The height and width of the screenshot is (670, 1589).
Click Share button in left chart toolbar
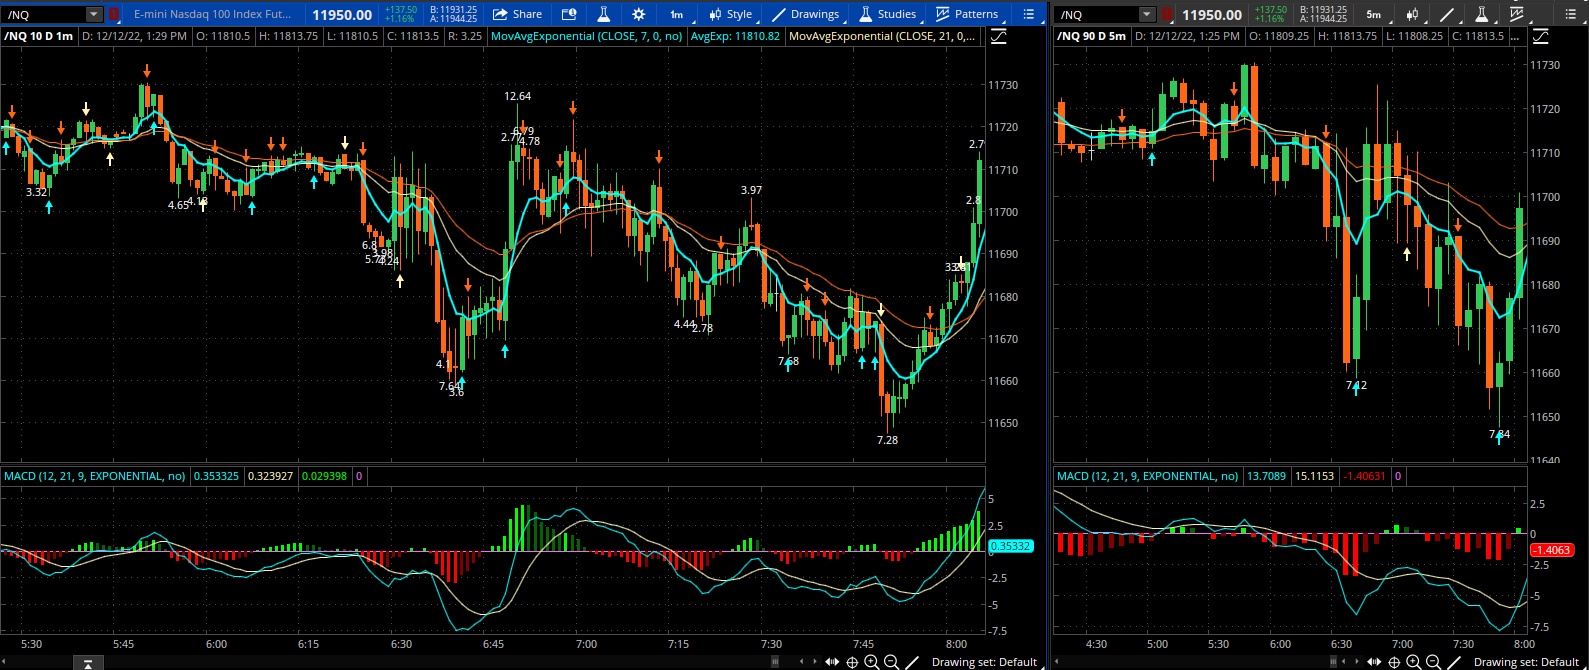coord(517,14)
